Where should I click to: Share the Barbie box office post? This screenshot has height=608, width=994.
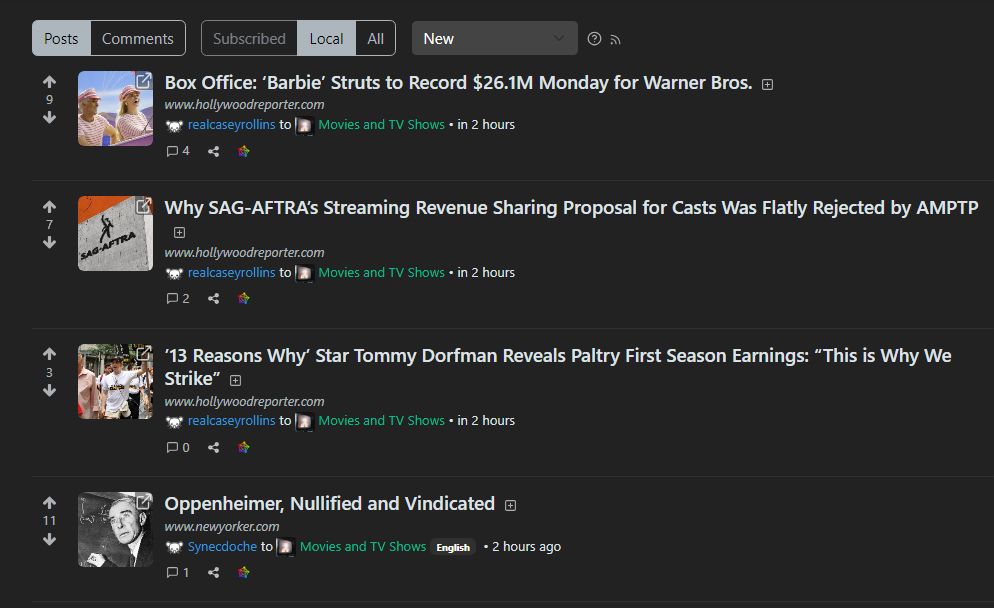point(214,151)
